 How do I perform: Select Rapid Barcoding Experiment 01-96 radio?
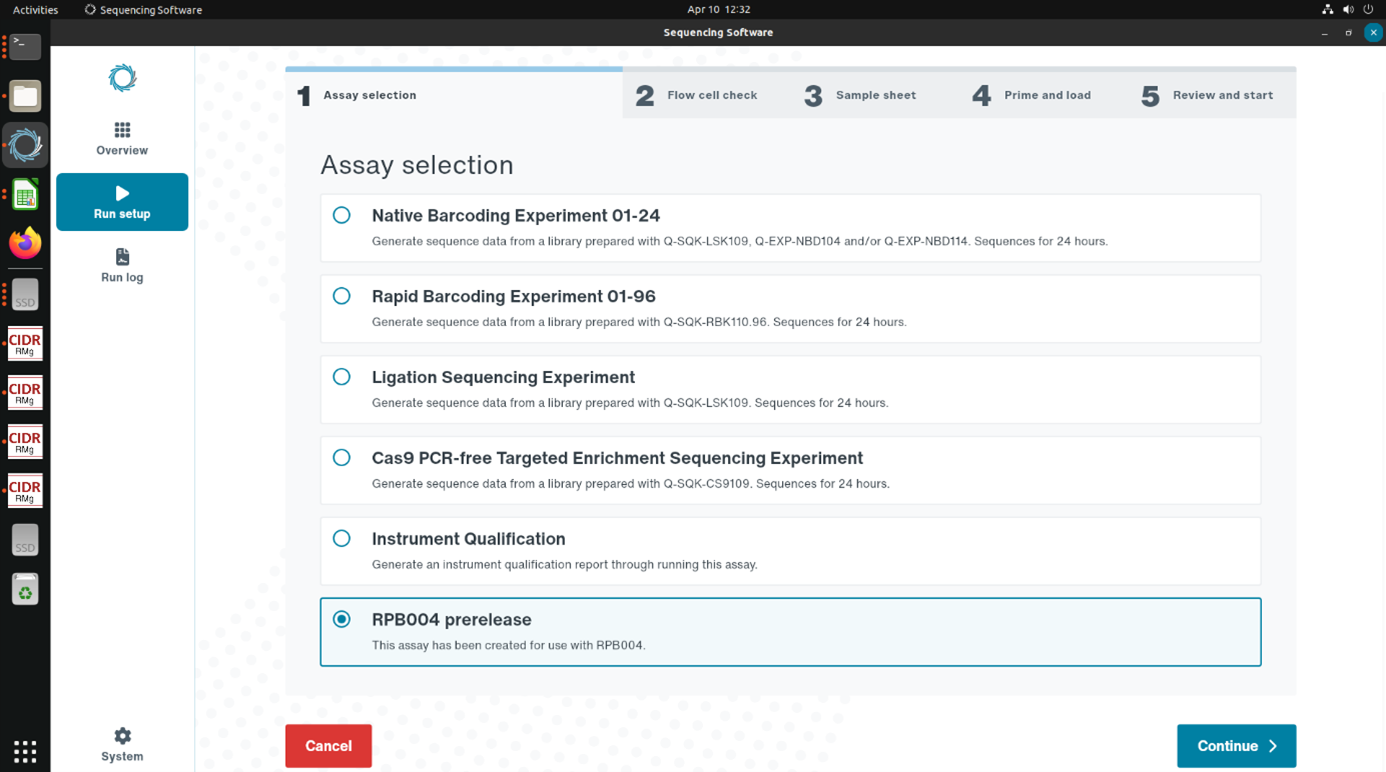pyautogui.click(x=342, y=296)
